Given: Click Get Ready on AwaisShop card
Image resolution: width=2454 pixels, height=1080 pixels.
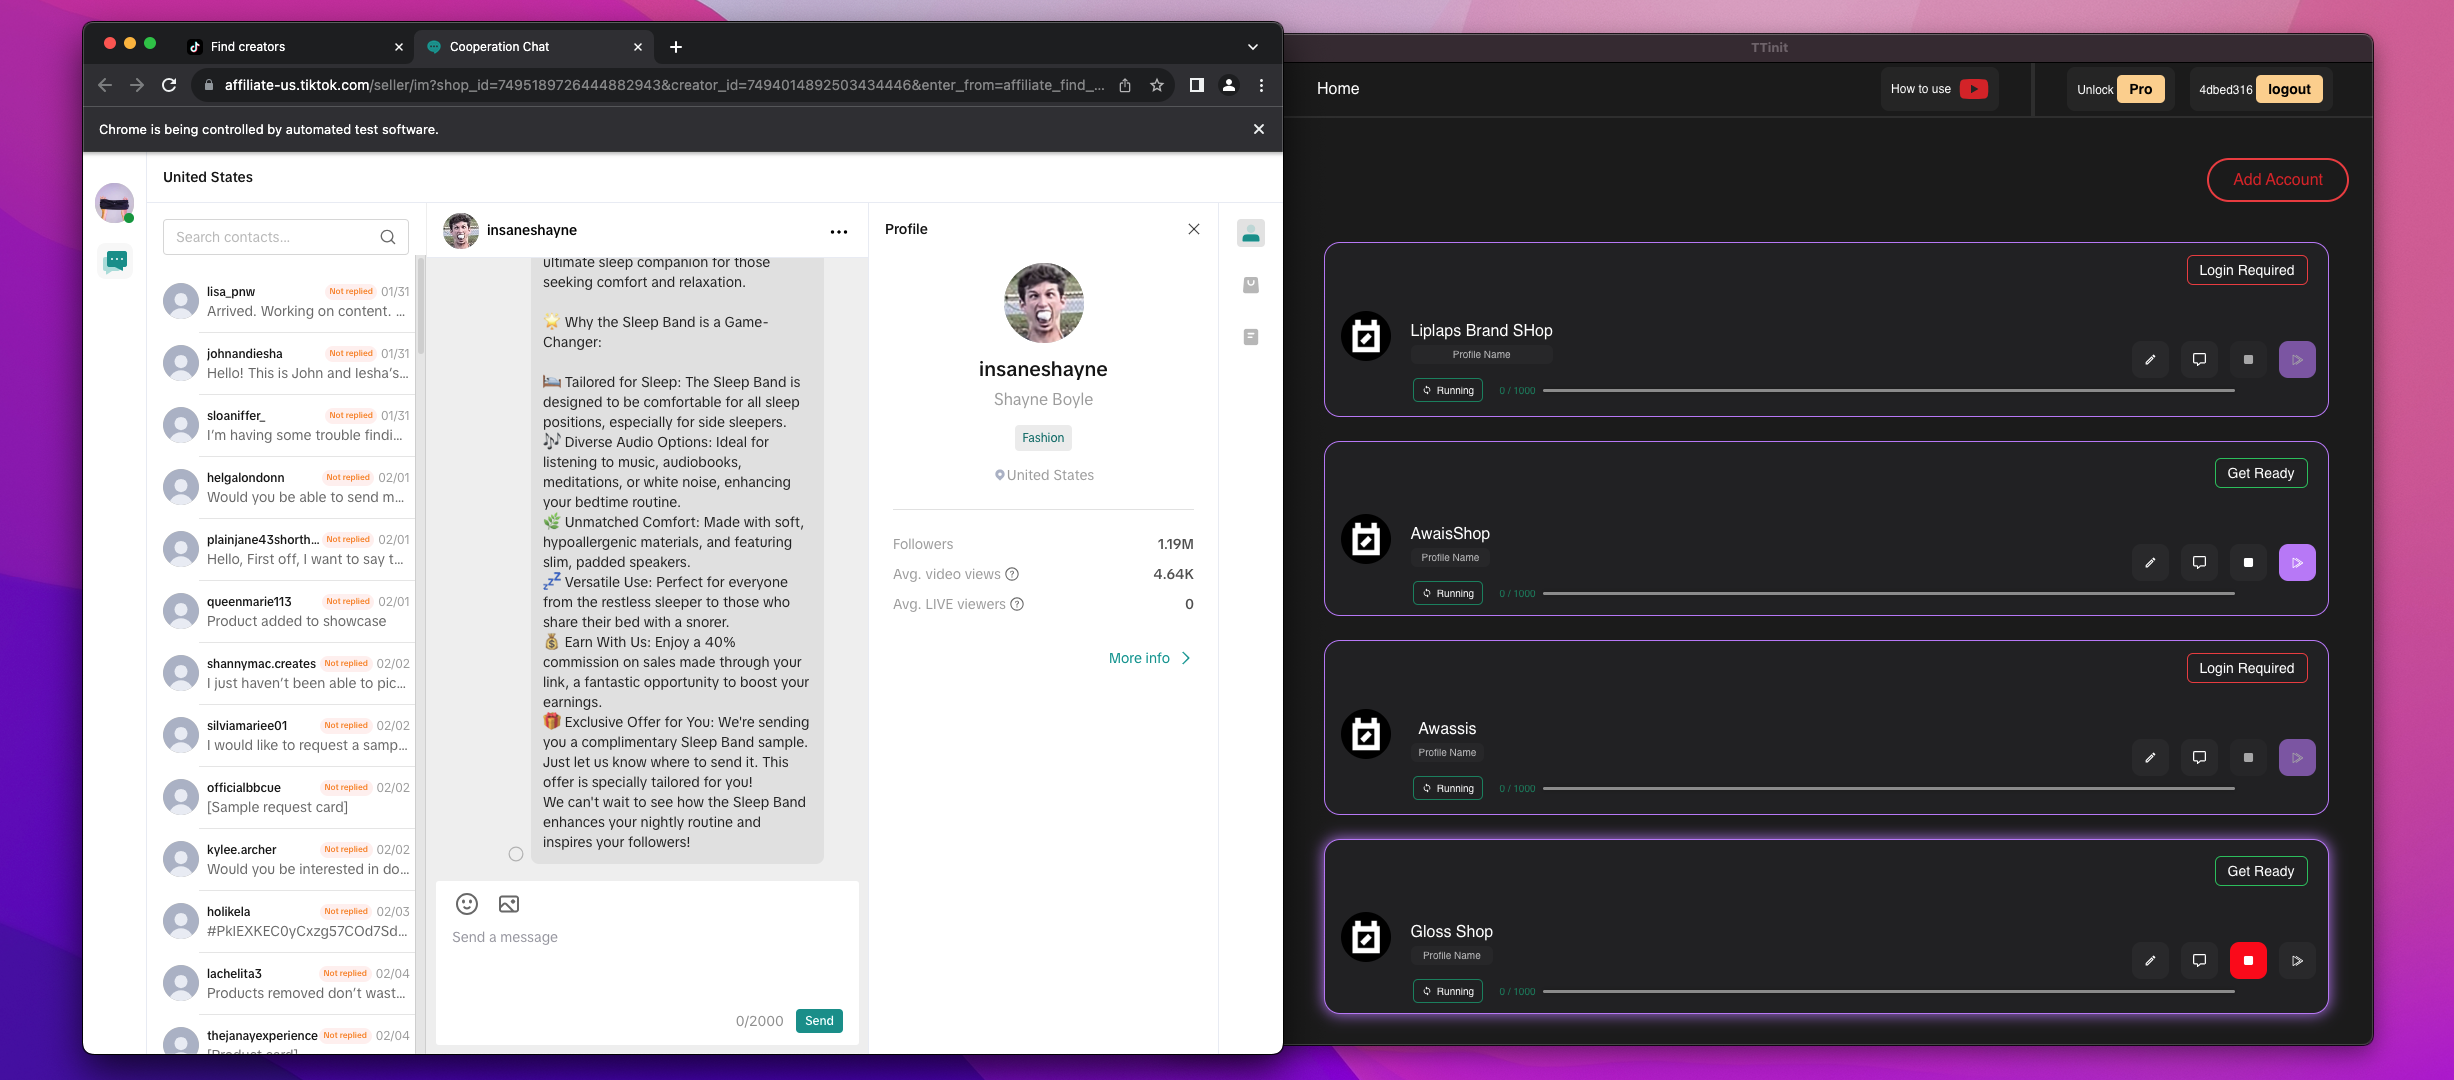Looking at the screenshot, I should click(2260, 473).
